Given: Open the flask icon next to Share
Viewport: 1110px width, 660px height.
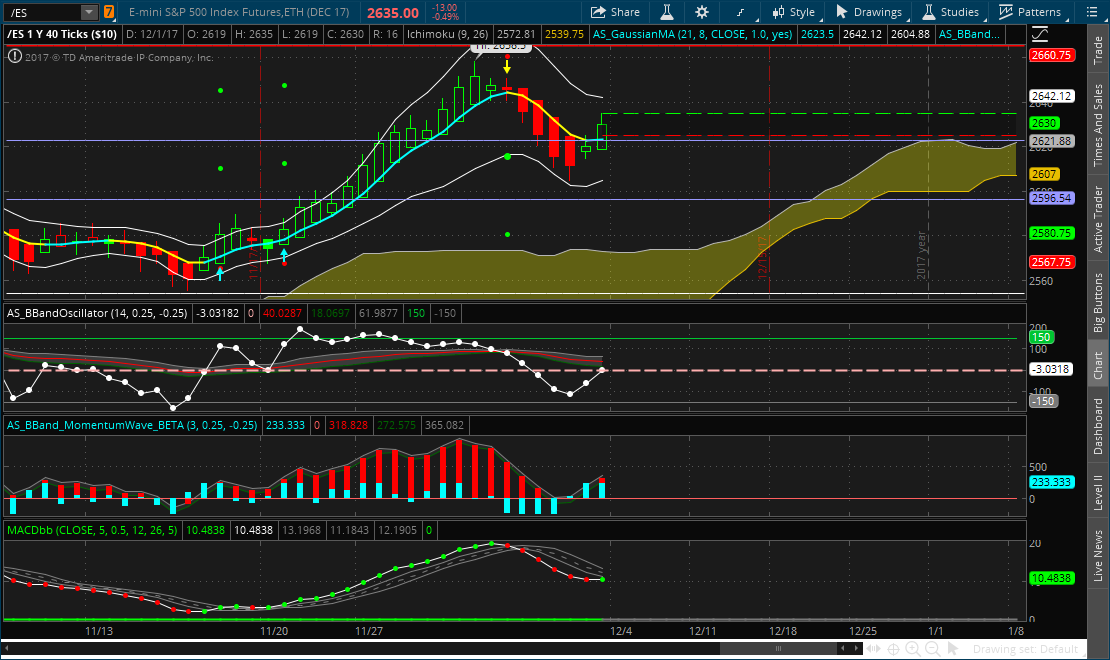Looking at the screenshot, I should (x=666, y=12).
